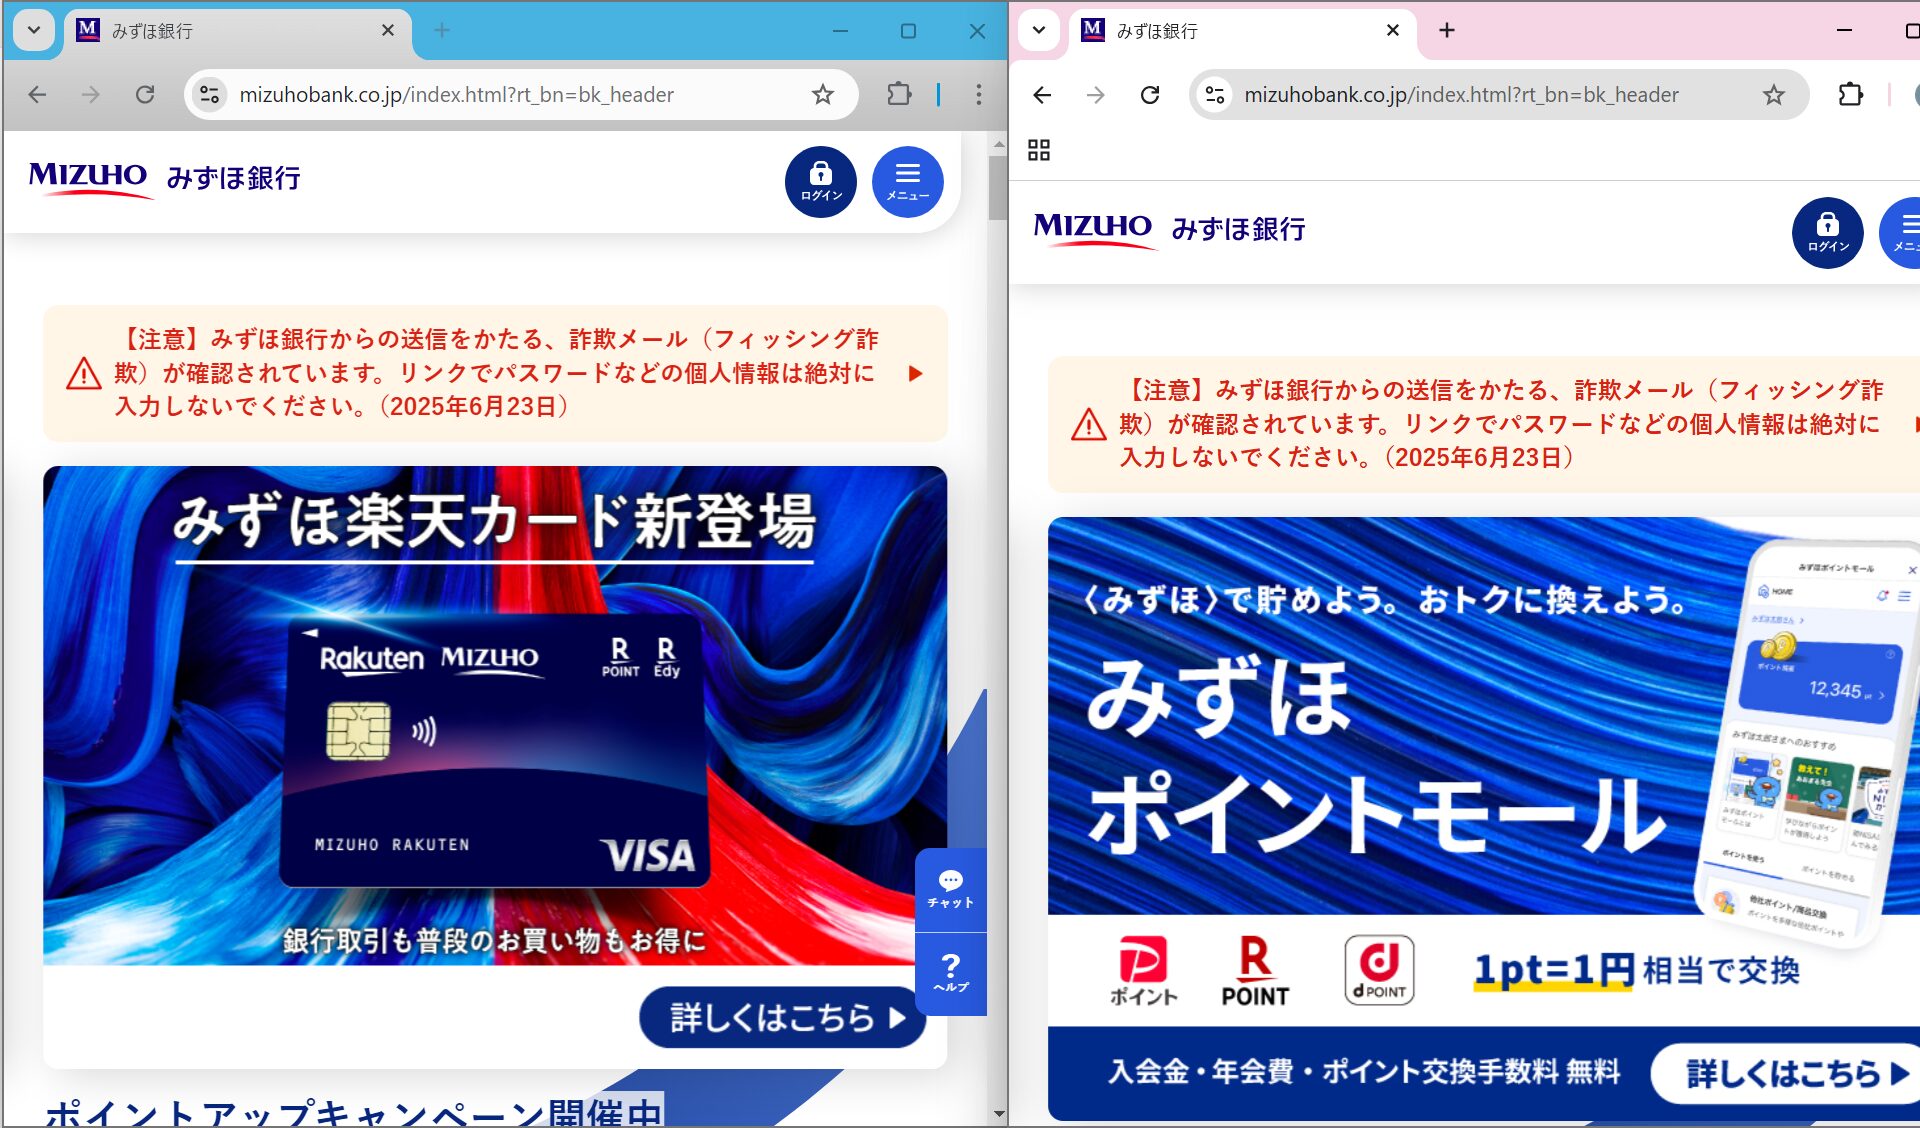Open Chrome three-dot menu in left window
Viewport: 1920px width, 1128px height.
click(979, 94)
